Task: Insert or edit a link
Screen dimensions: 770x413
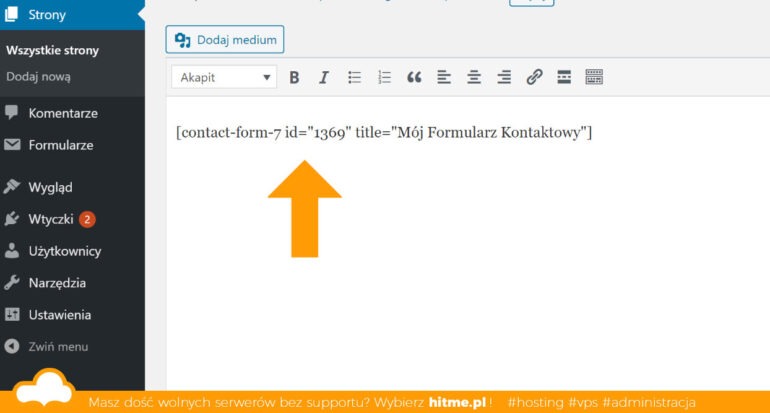Action: (x=534, y=77)
